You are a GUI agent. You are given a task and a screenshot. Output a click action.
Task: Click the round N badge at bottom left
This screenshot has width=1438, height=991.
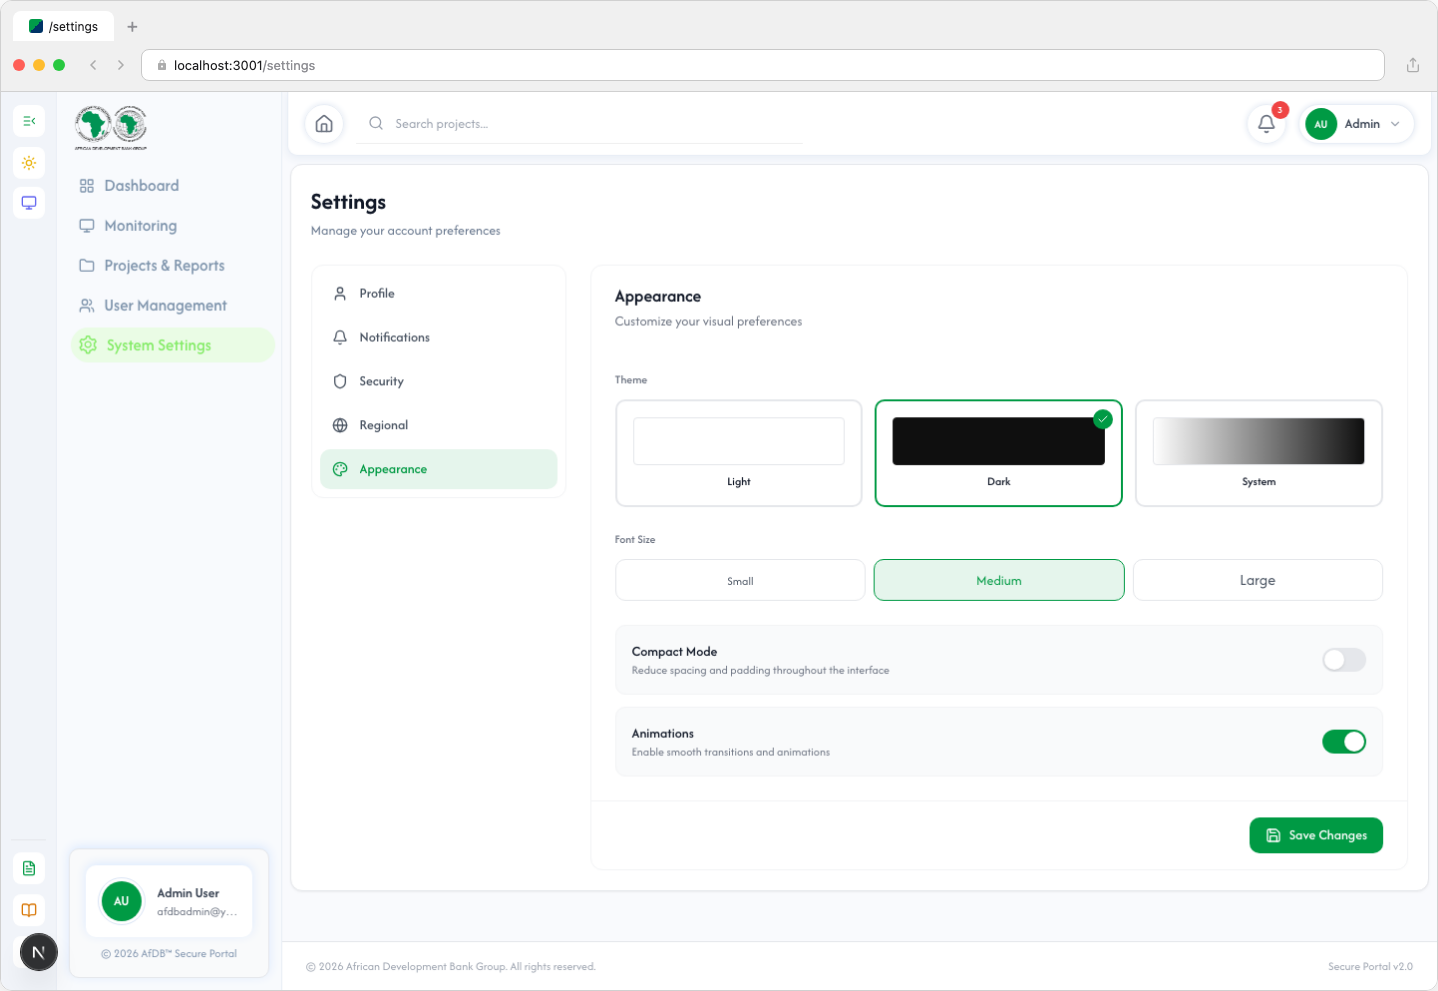39,952
